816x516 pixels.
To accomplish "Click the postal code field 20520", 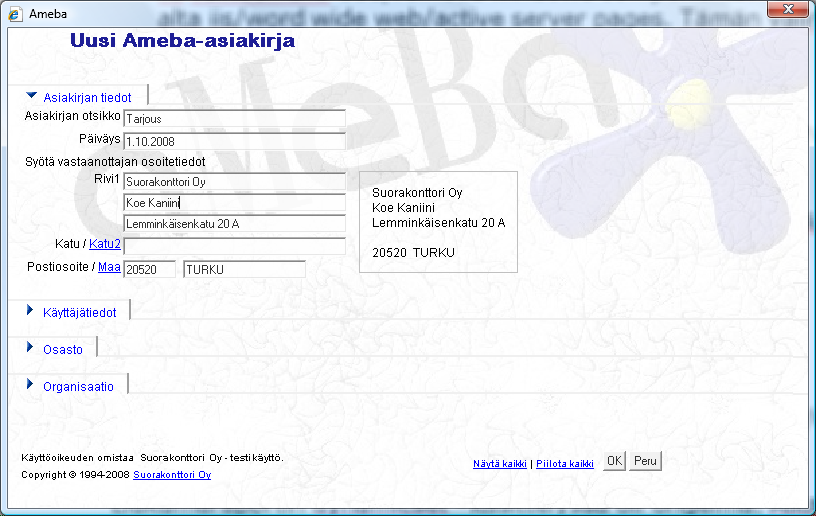I will pyautogui.click(x=150, y=269).
